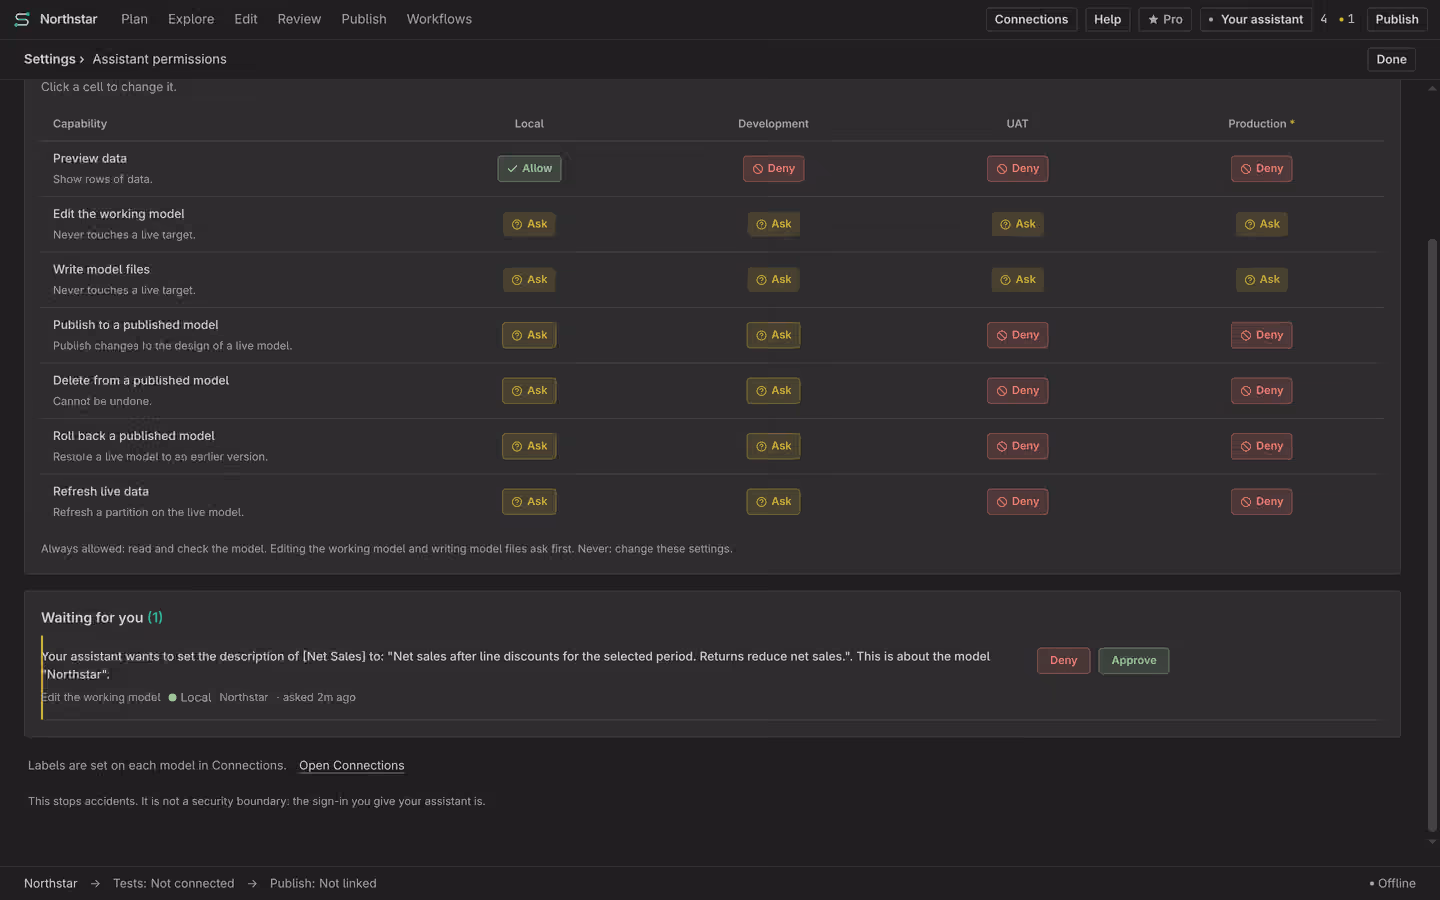The image size is (1440, 900).
Task: Change Publish to a published model for Local
Action: (x=529, y=335)
